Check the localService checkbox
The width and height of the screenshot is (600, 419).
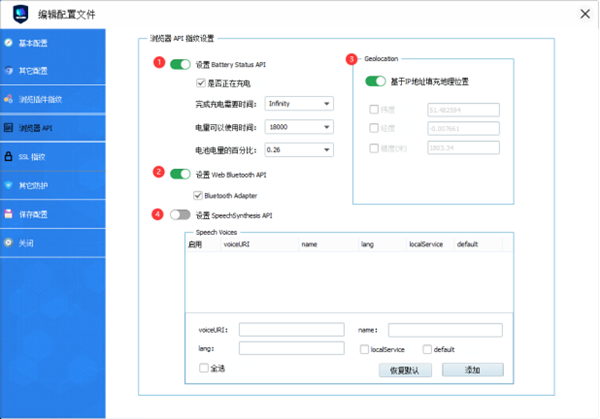364,349
